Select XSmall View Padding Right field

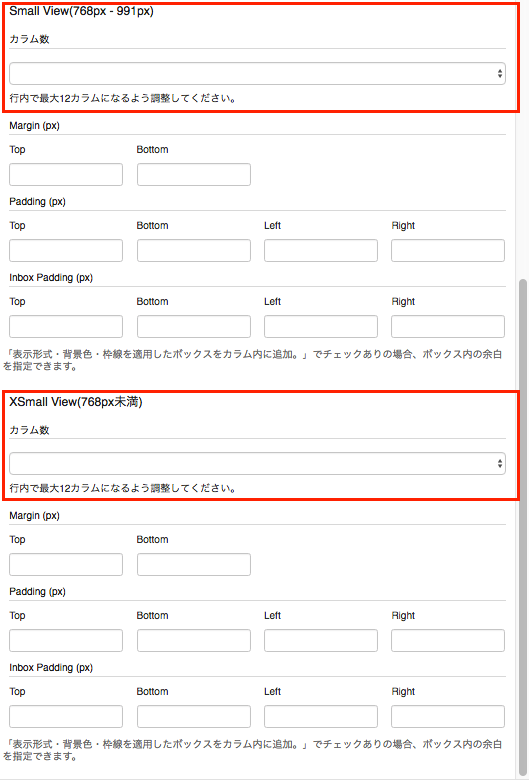(448, 640)
